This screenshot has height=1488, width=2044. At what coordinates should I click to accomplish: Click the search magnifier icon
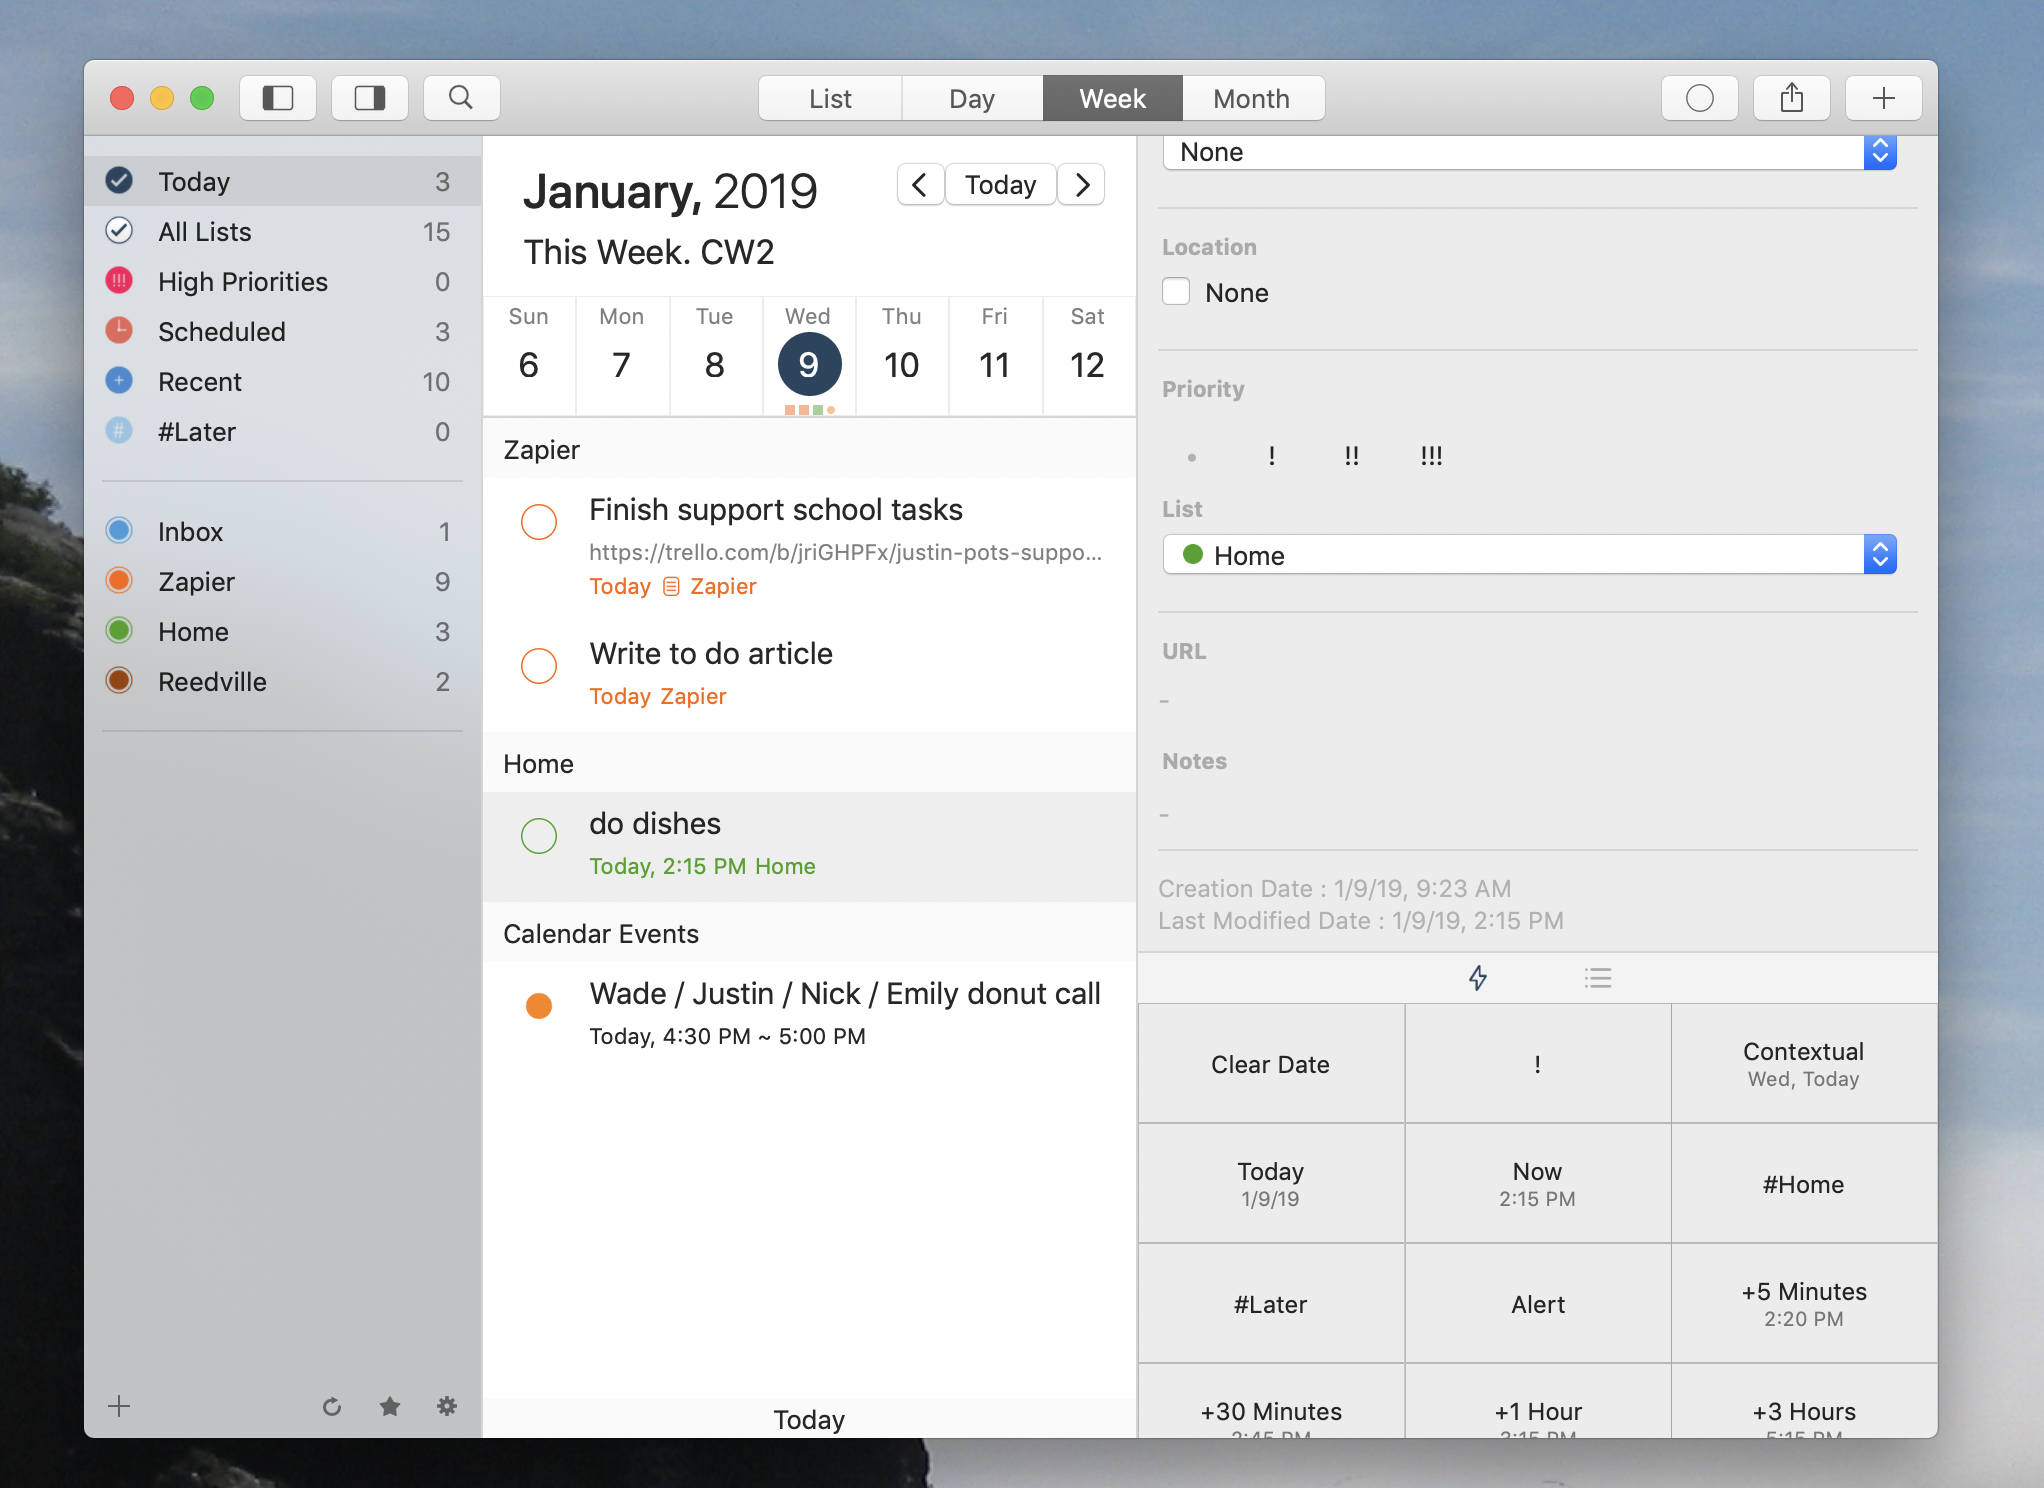461,98
